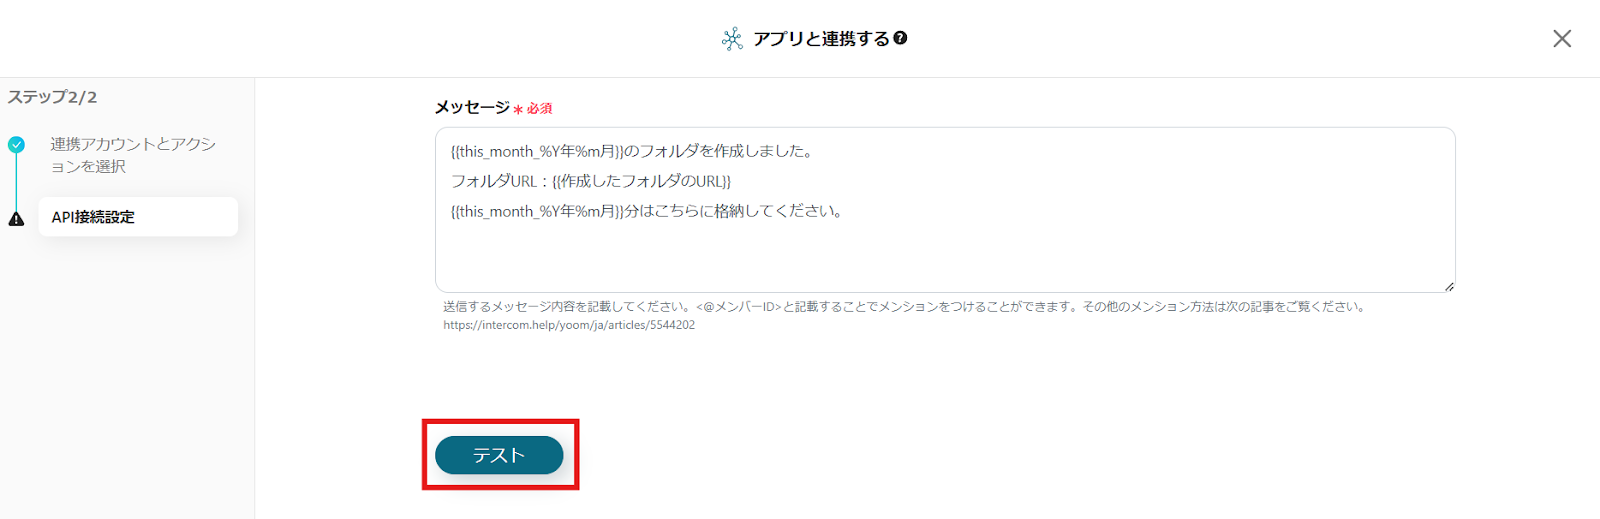Close the アプリと連携する dialog
Screen dimensions: 1600x519
click(1561, 38)
